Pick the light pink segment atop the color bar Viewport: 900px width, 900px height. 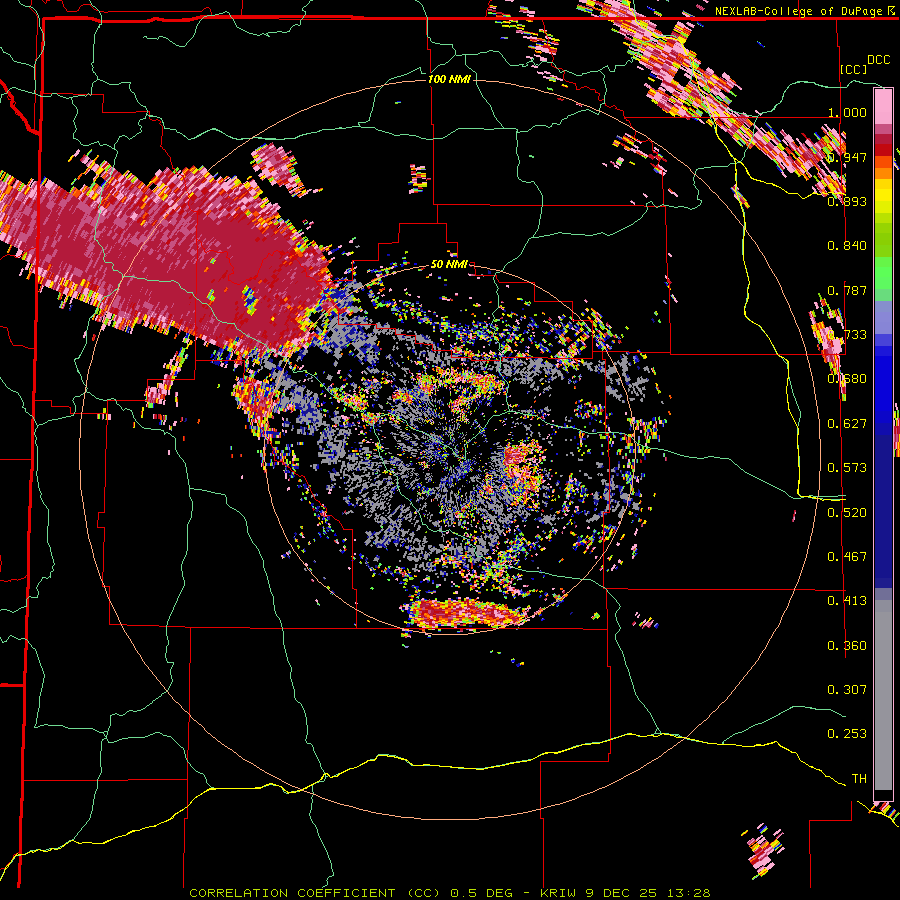[883, 107]
